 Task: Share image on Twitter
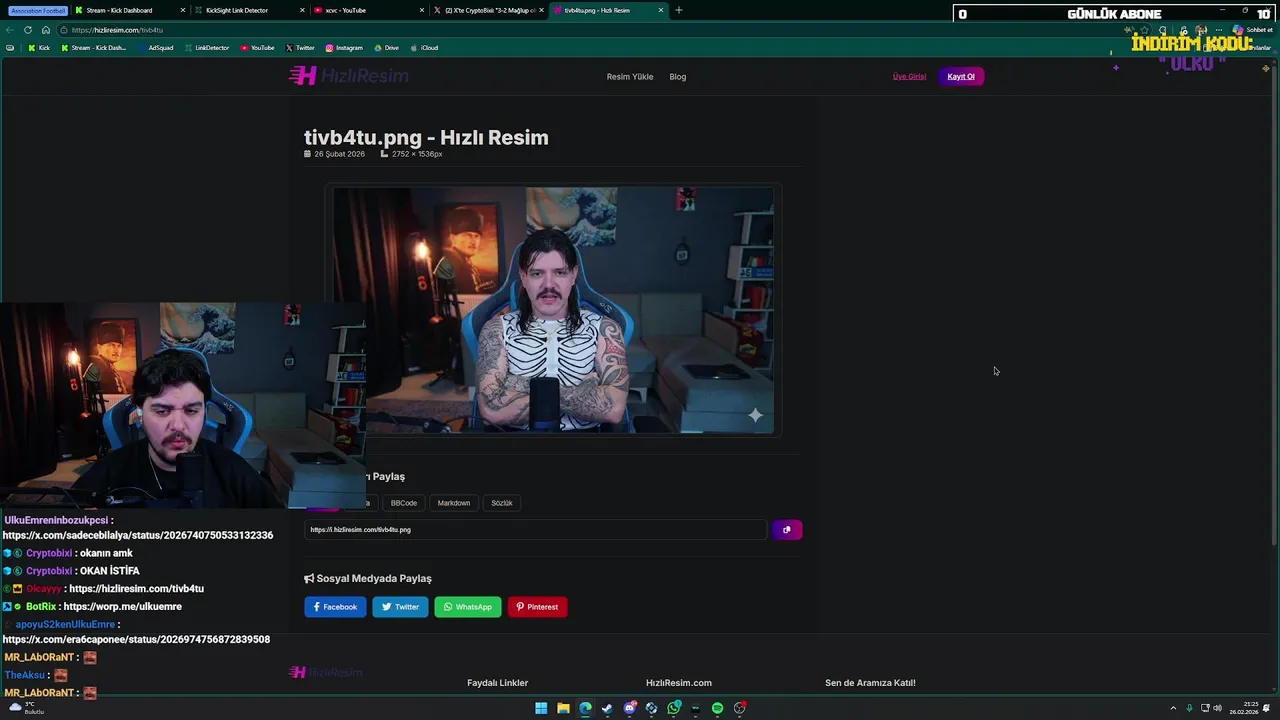400,607
